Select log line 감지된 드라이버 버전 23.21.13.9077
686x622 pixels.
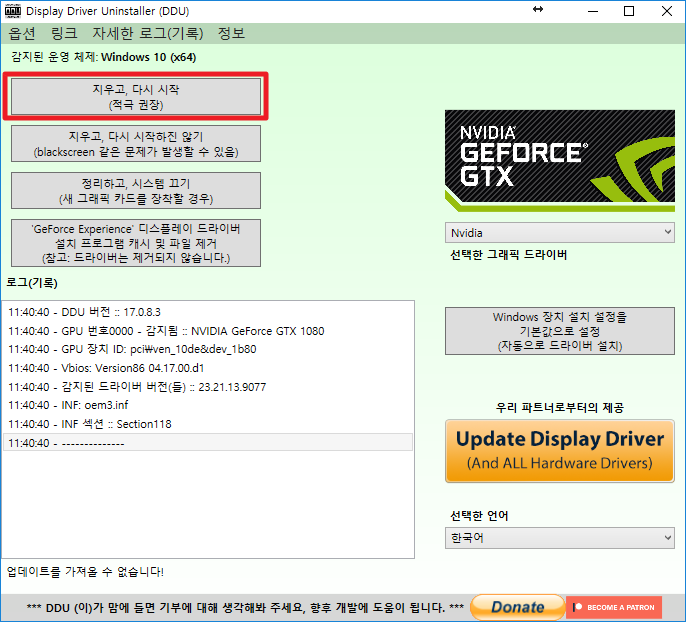click(x=208, y=387)
